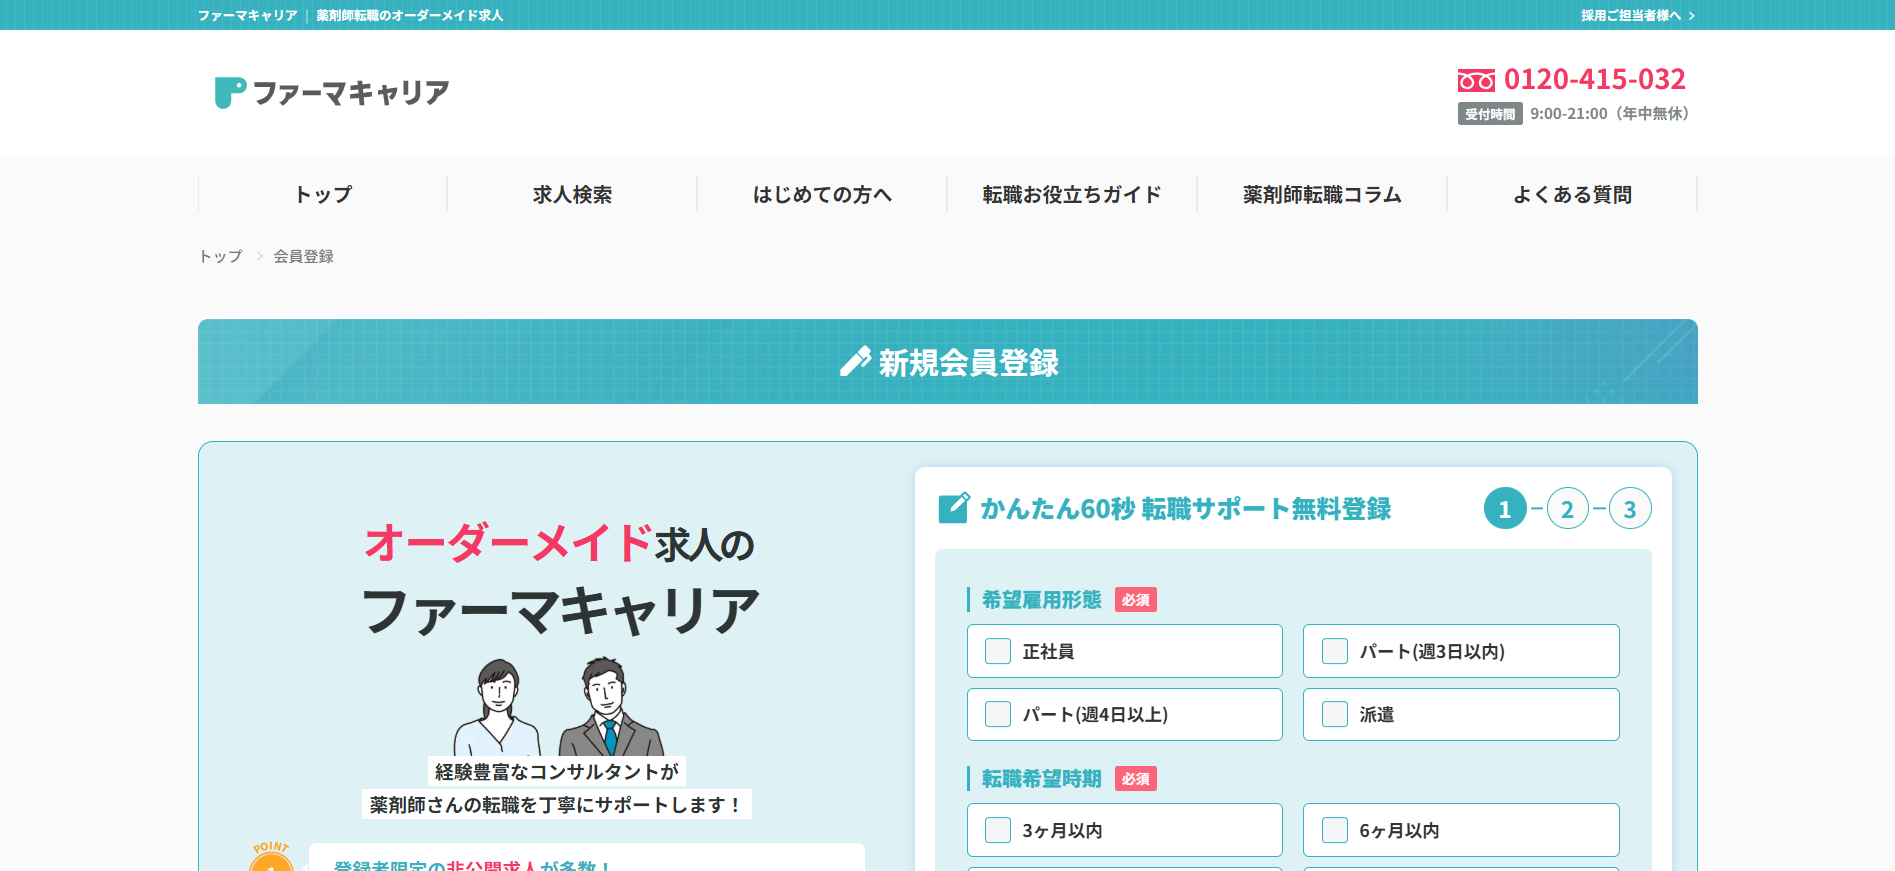Image resolution: width=1895 pixels, height=871 pixels.
Task: Open the 薬剤師転職コラム navigation item
Action: (1322, 194)
